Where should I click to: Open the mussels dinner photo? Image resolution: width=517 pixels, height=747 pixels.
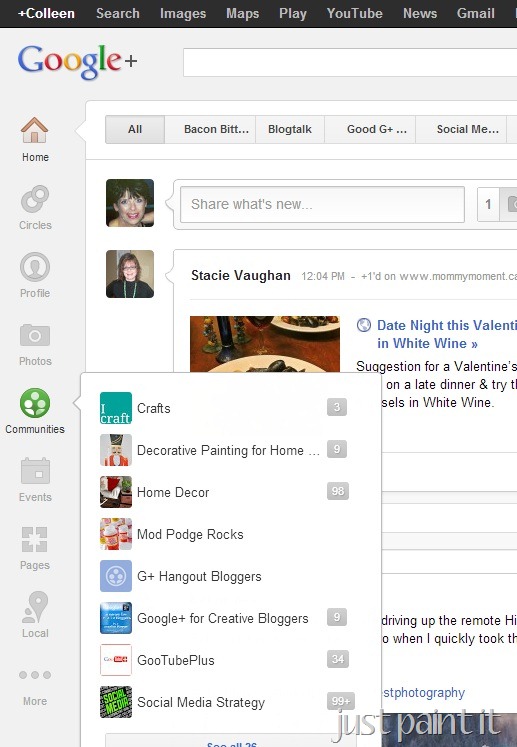coord(265,344)
